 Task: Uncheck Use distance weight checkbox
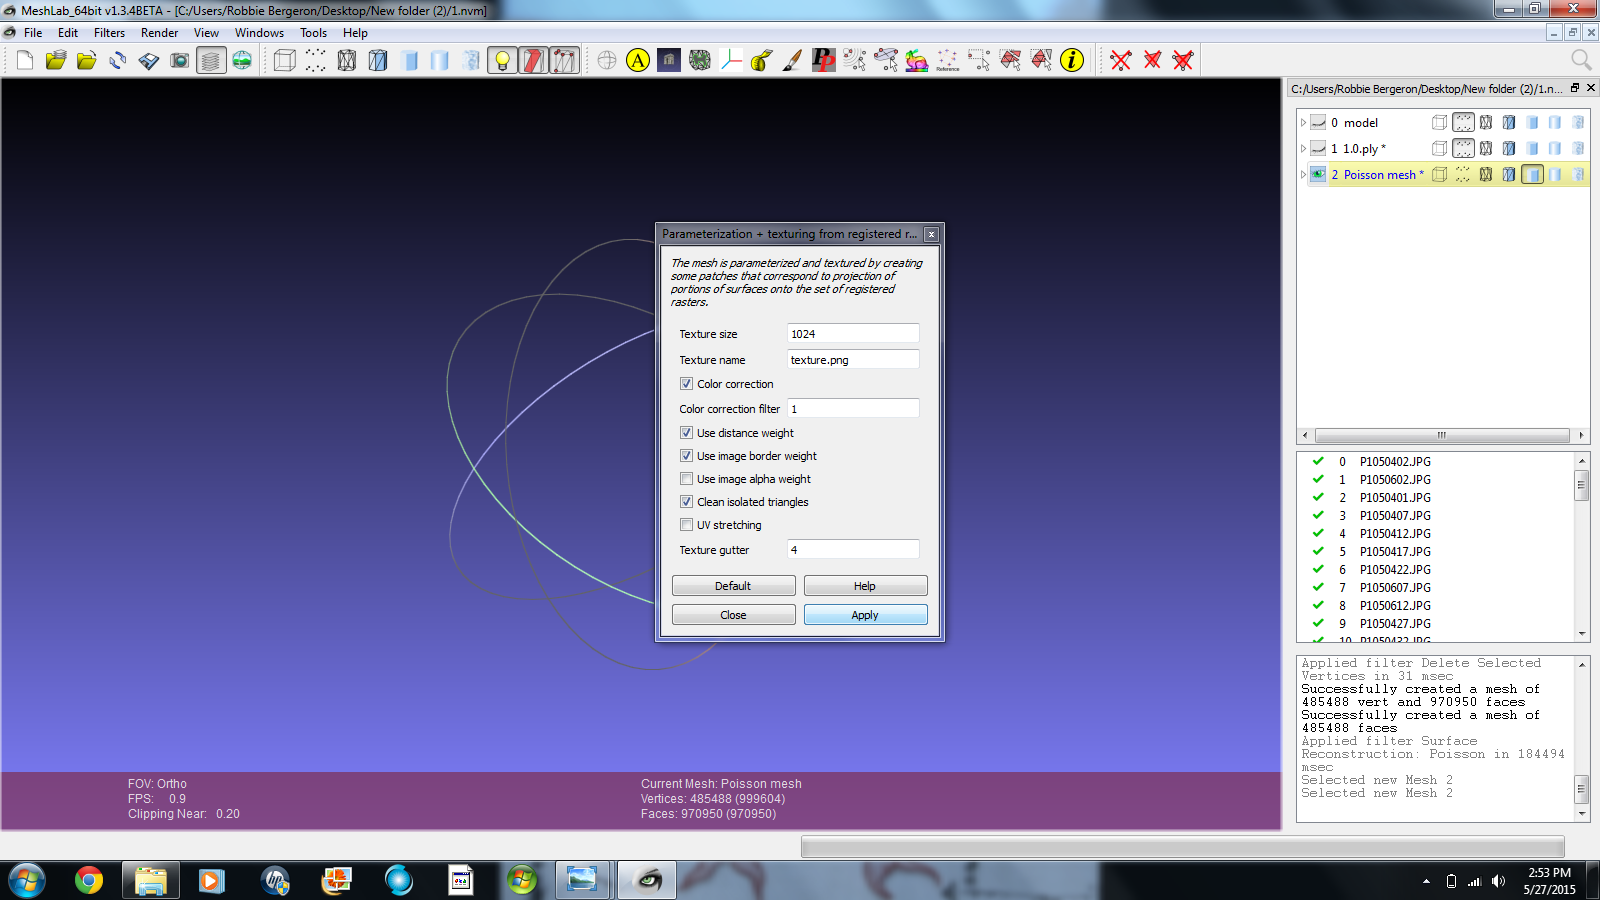pos(686,433)
